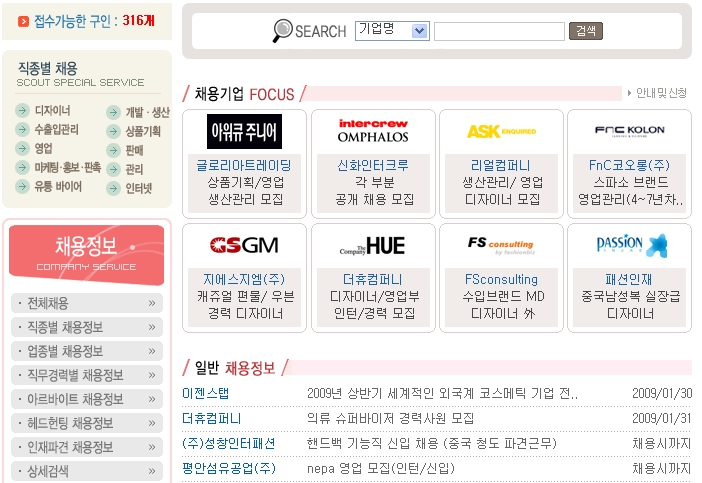Select the 아르바이트 채용정보 menu item
702x483 pixels.
86,399
